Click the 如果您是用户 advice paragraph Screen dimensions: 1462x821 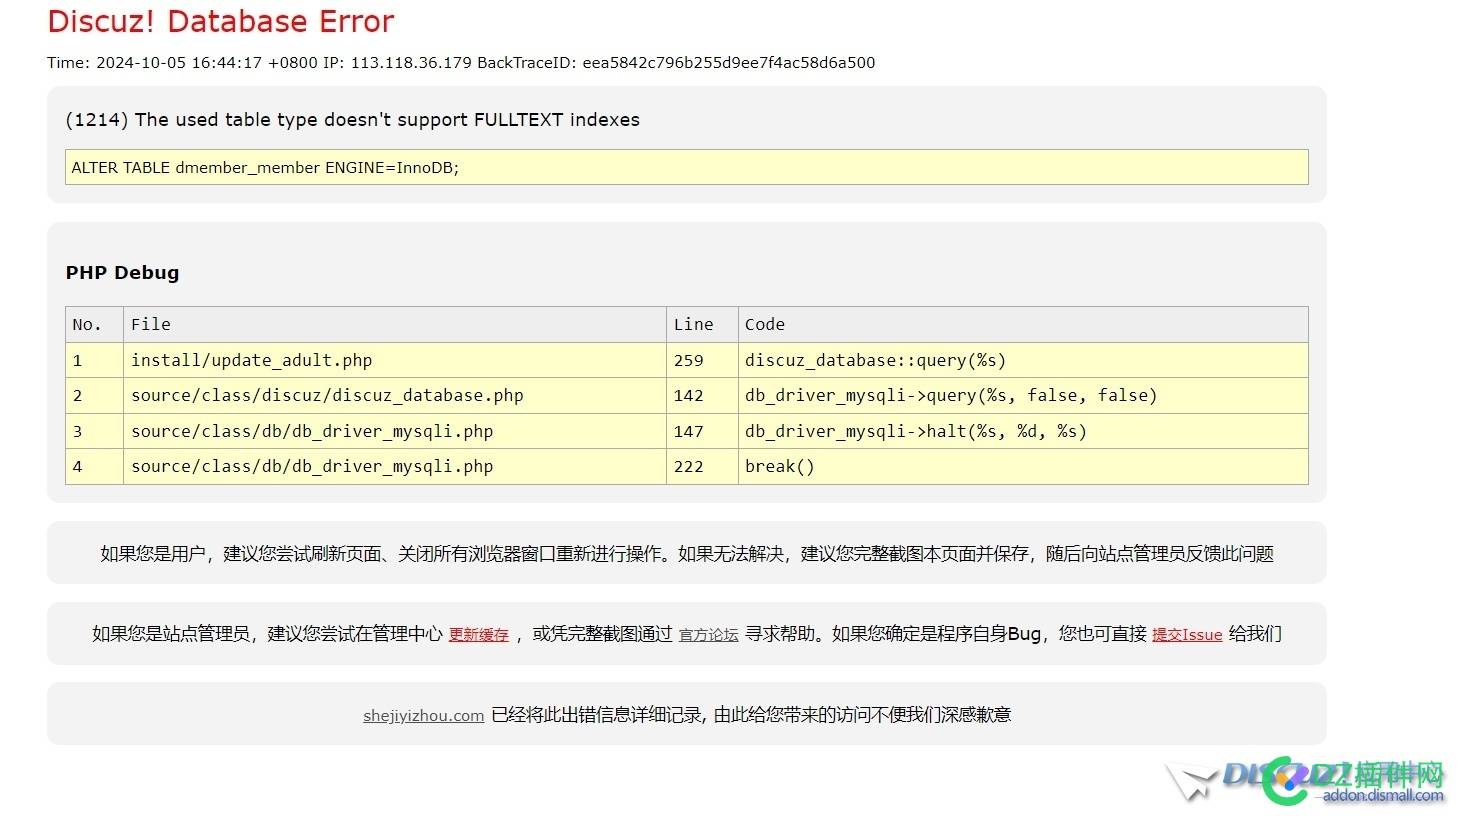(687, 554)
